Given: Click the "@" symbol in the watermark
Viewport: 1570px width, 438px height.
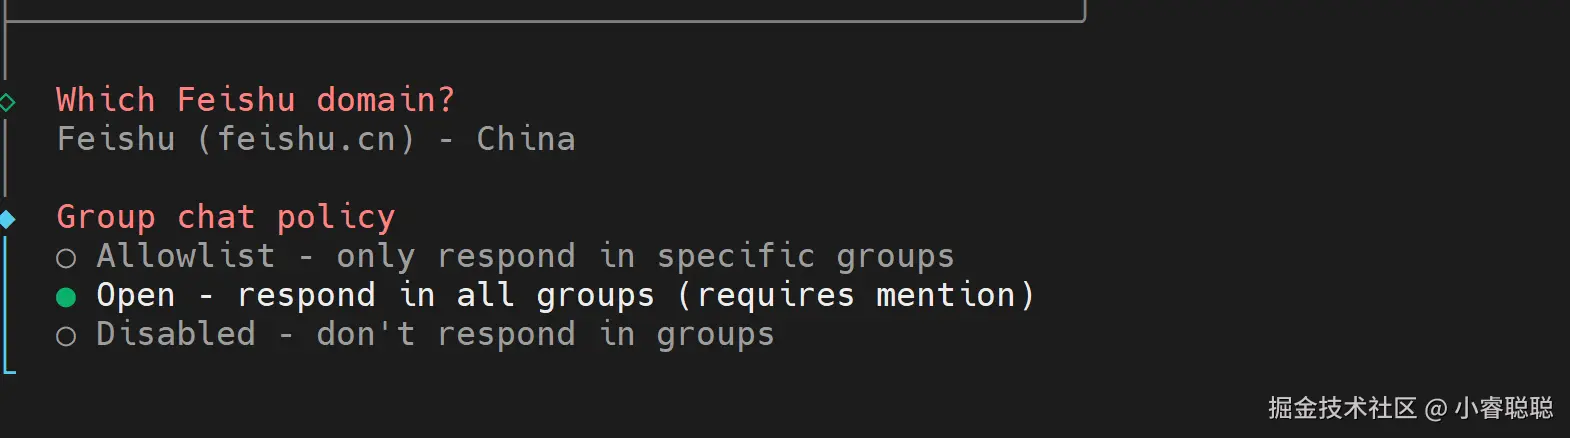Looking at the screenshot, I should pos(1435,408).
